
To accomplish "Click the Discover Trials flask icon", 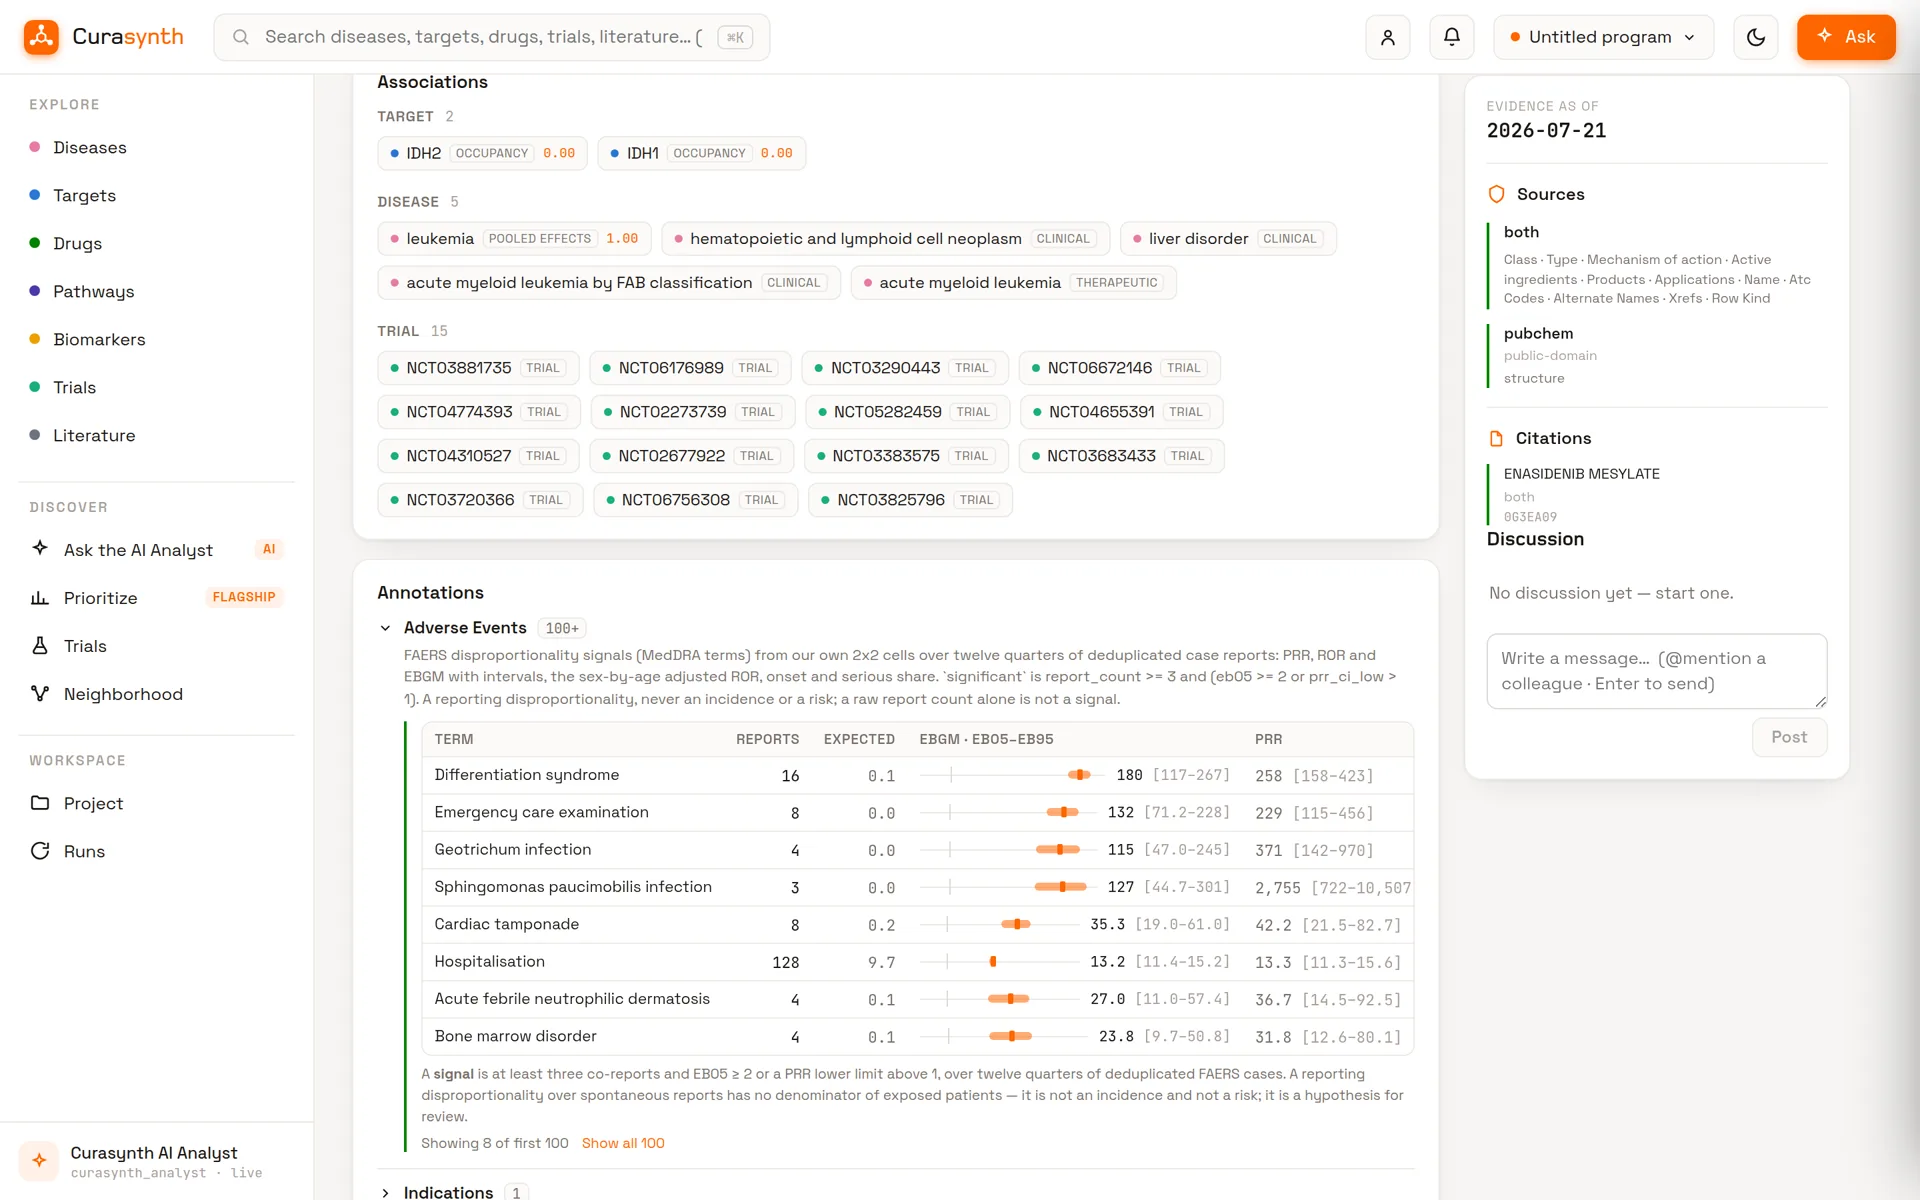I will coord(40,645).
